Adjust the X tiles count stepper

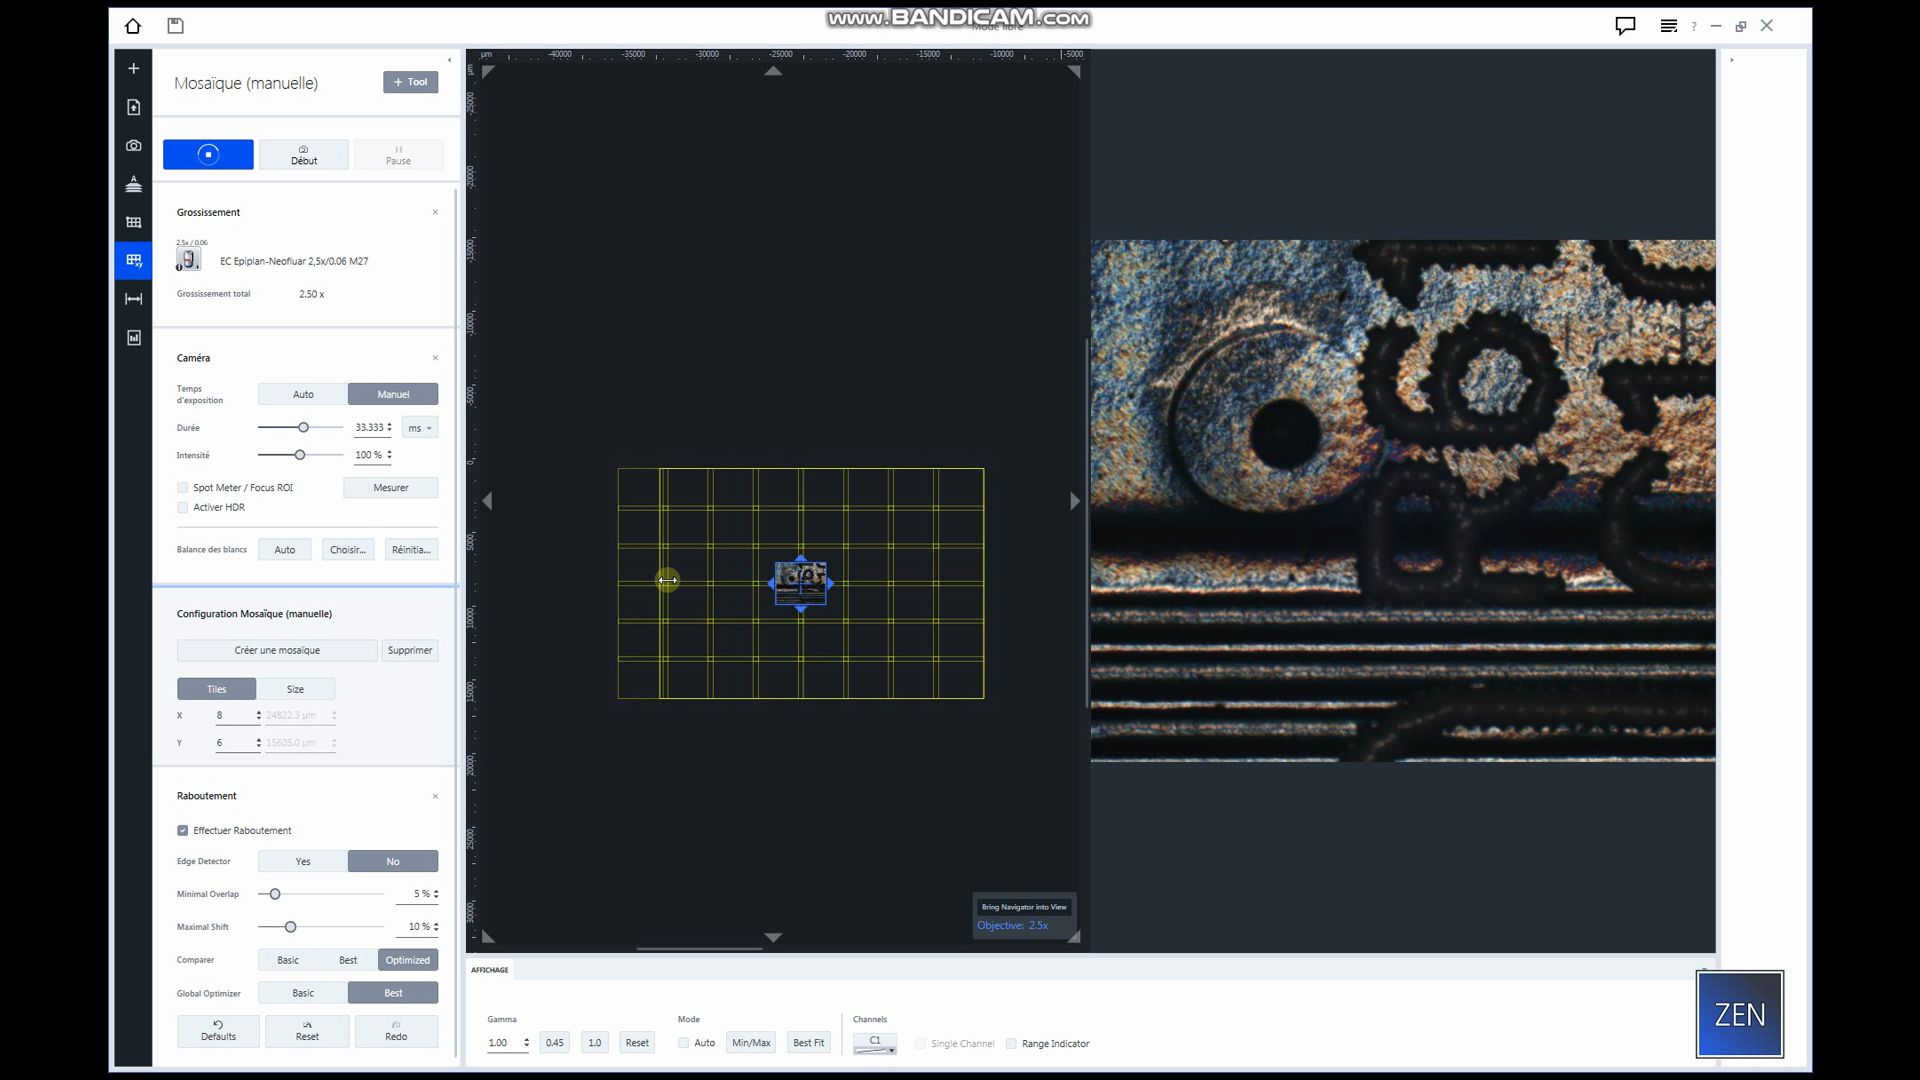point(258,715)
